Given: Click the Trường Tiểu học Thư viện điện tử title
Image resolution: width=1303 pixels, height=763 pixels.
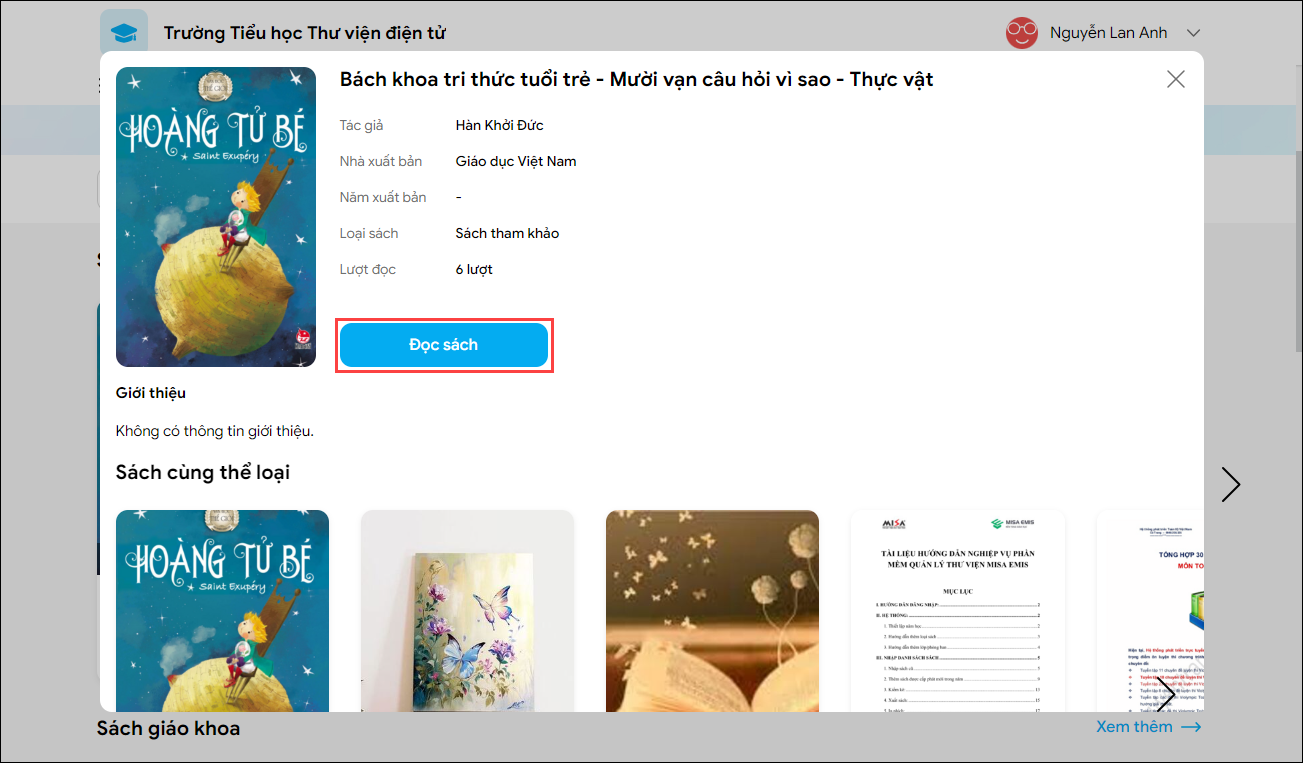Looking at the screenshot, I should pyautogui.click(x=305, y=33).
